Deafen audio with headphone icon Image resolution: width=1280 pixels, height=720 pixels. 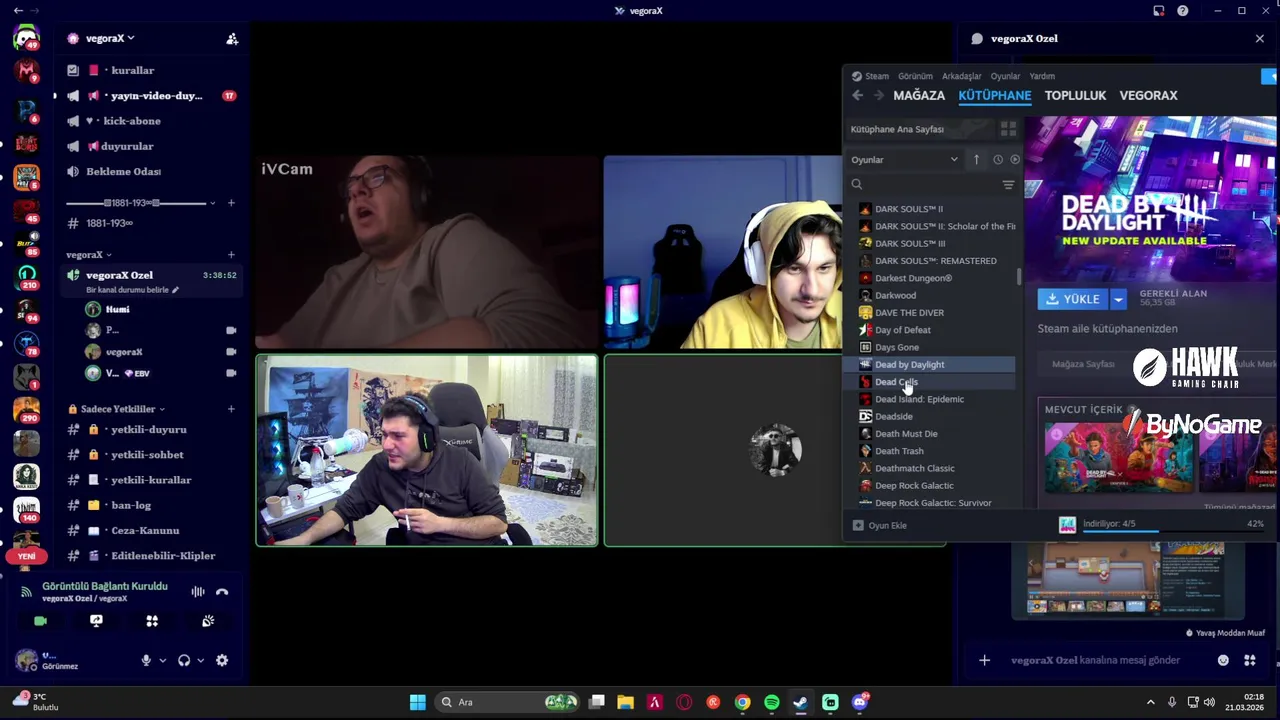pos(184,660)
